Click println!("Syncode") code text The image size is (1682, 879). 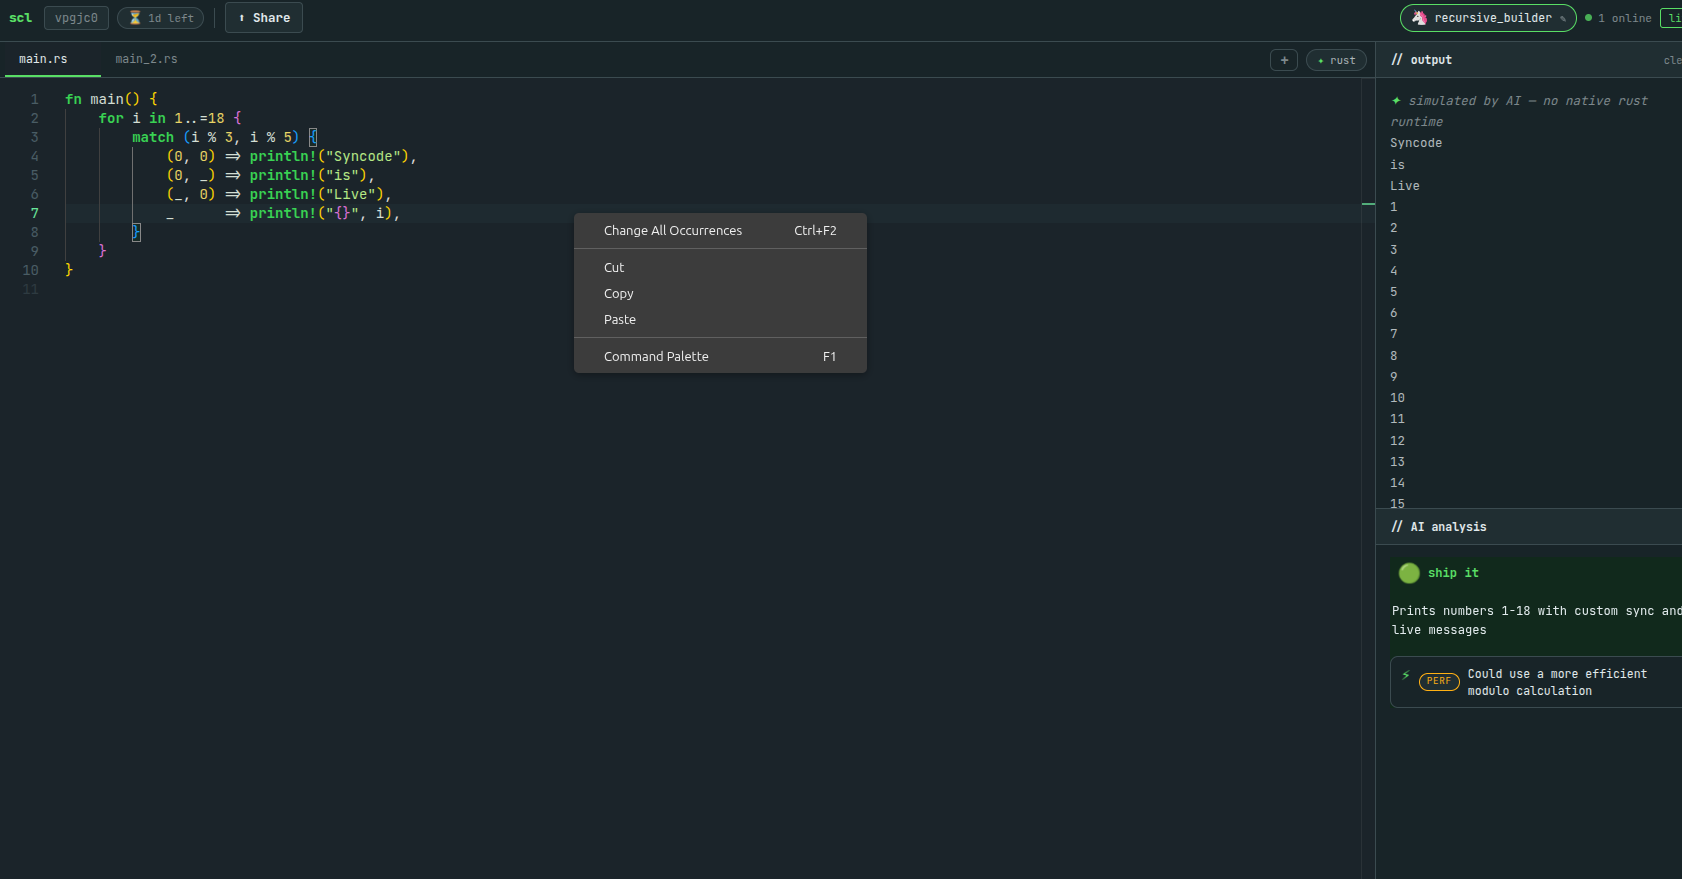pos(329,156)
